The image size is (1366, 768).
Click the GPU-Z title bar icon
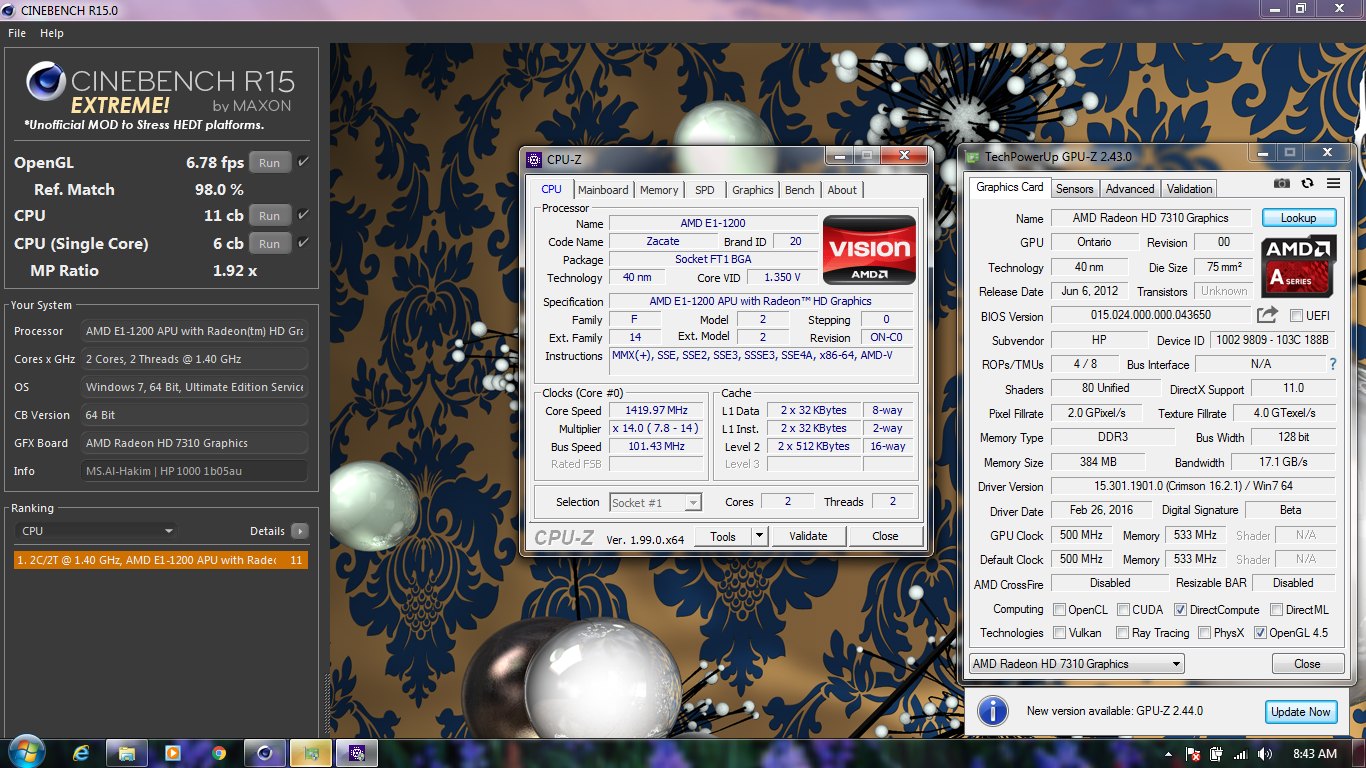tap(972, 156)
